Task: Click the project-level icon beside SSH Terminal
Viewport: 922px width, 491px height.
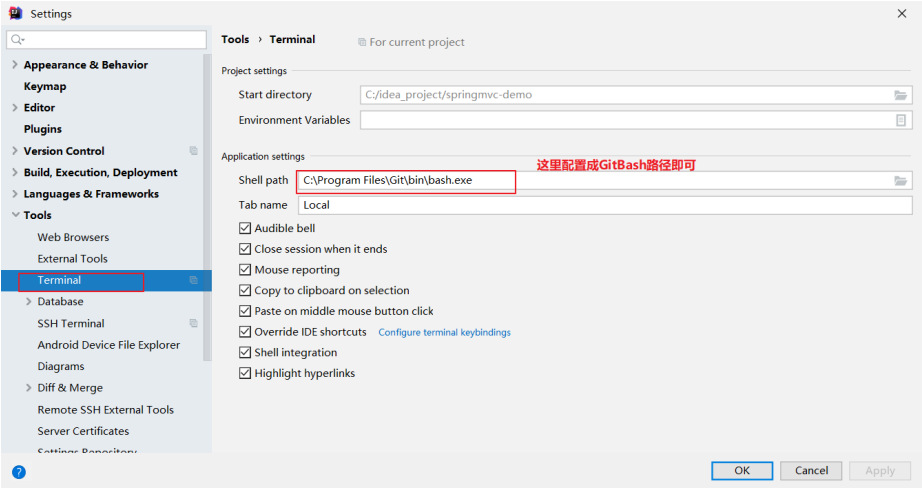Action: (193, 324)
